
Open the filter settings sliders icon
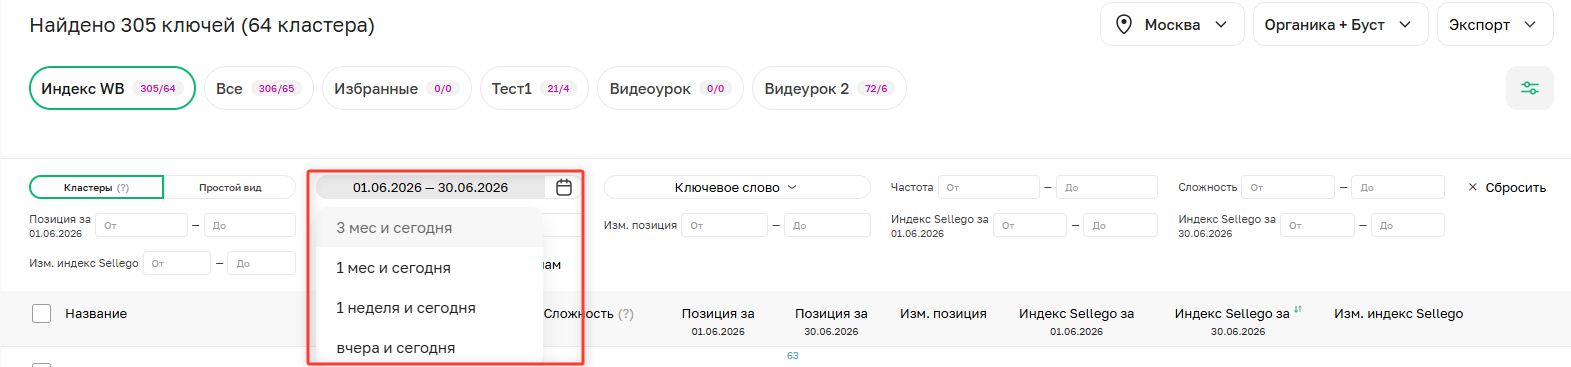[1529, 88]
